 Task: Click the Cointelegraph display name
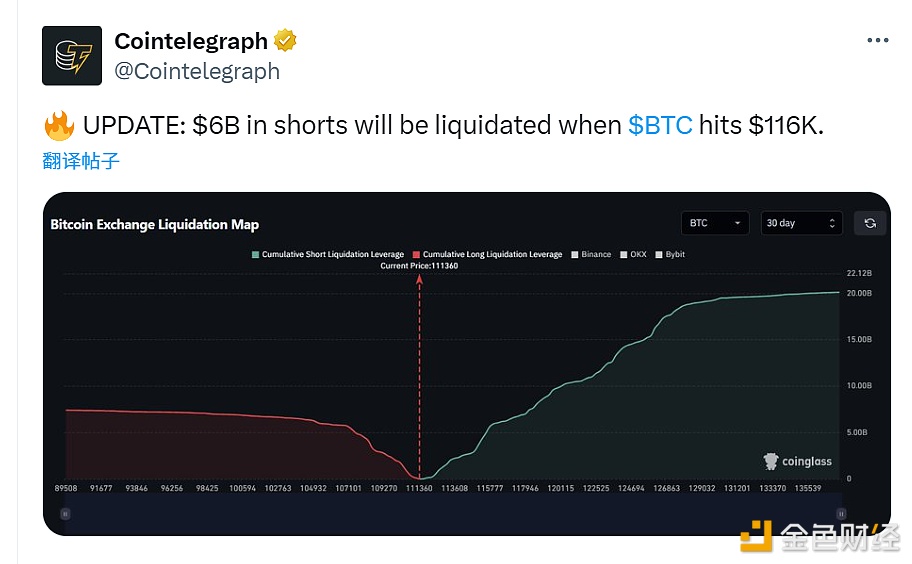191,41
